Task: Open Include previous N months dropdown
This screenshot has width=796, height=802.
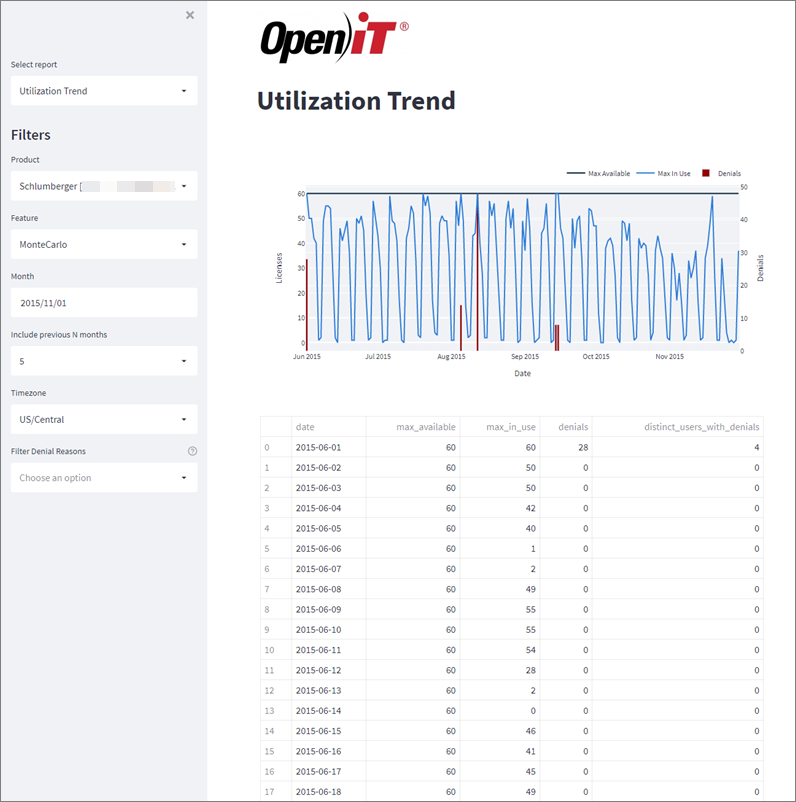Action: click(104, 361)
